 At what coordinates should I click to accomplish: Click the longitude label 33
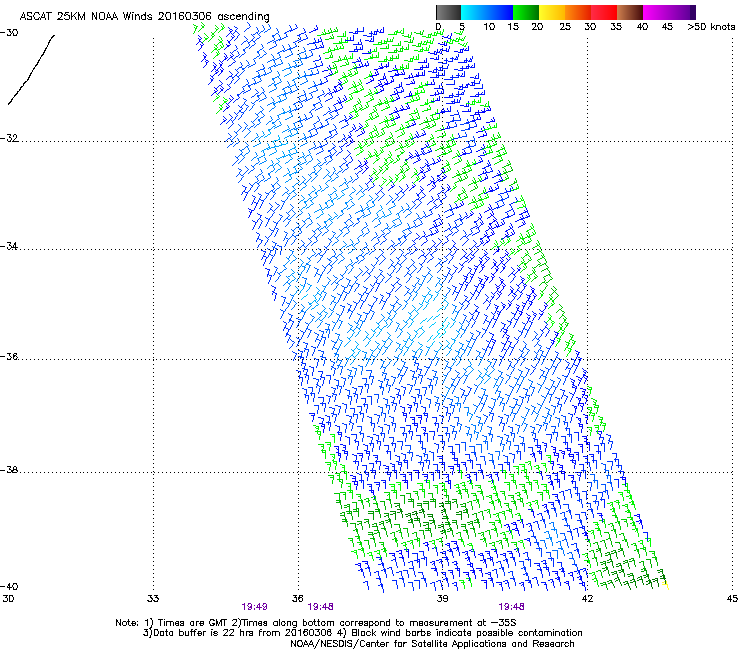tap(153, 599)
